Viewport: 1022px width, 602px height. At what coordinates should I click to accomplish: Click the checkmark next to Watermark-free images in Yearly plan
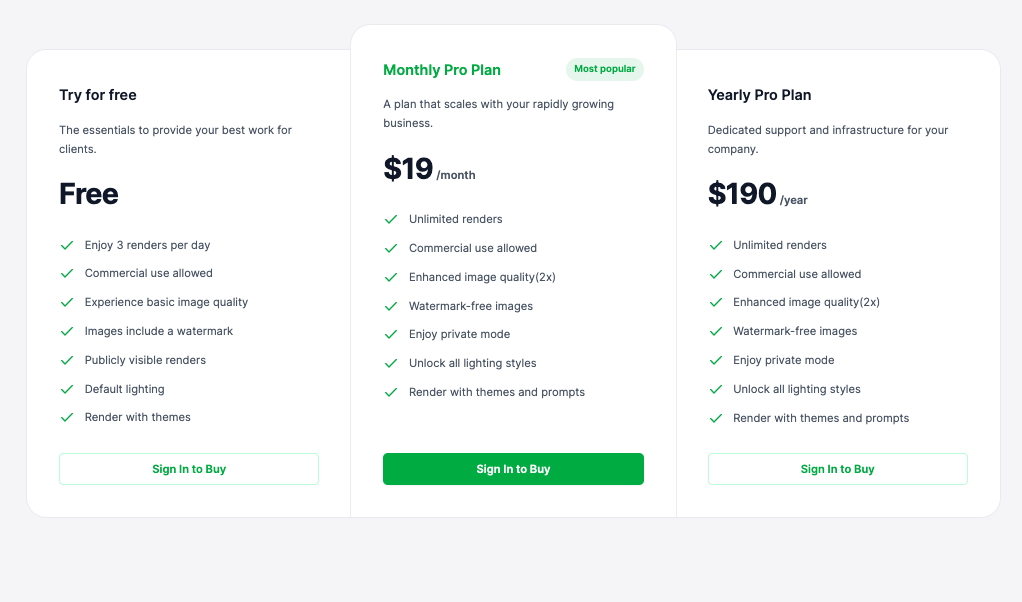[x=716, y=331]
